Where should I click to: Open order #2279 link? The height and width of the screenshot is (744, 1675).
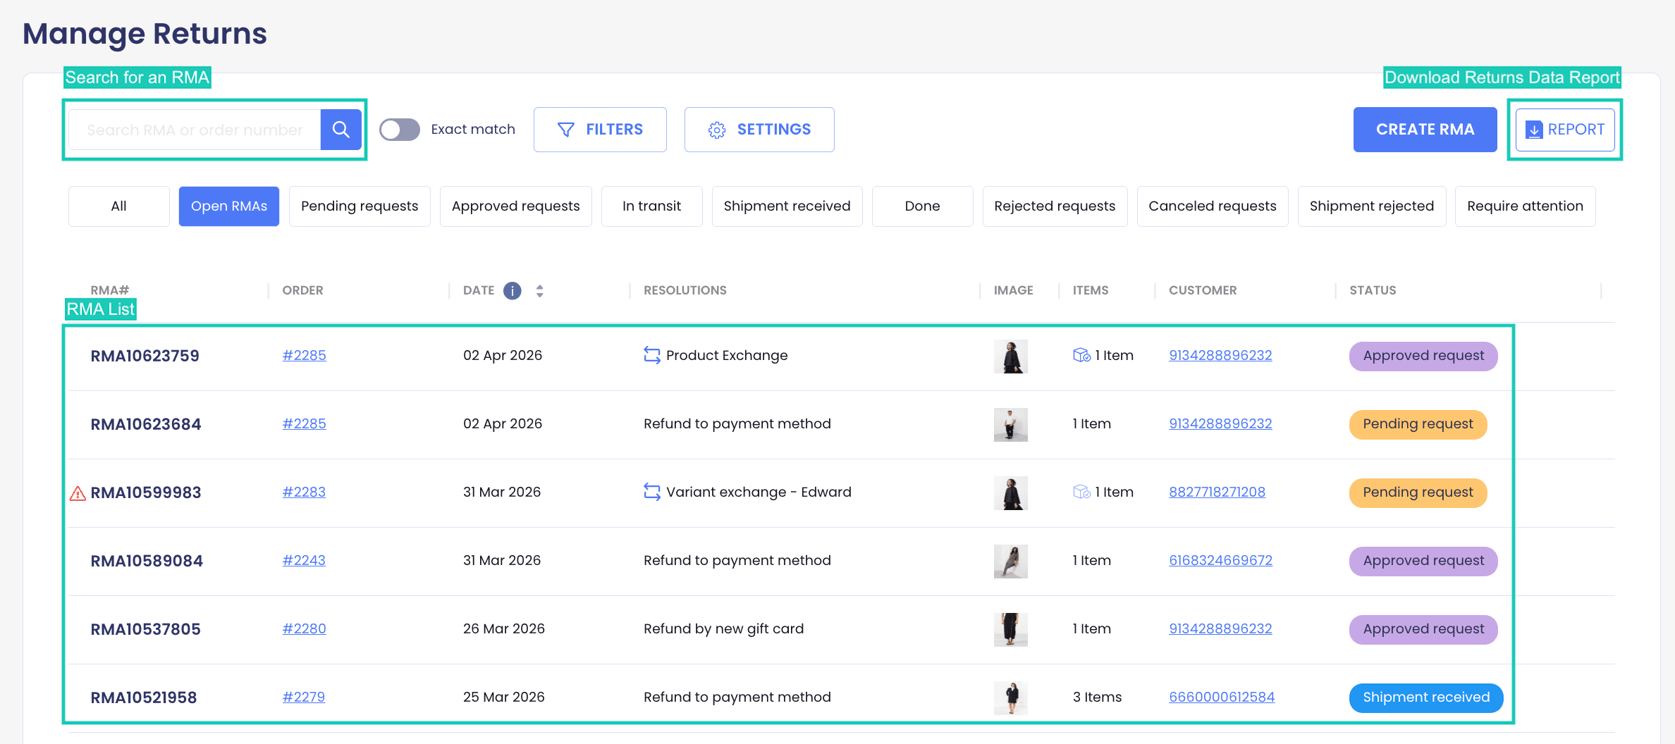[304, 697]
